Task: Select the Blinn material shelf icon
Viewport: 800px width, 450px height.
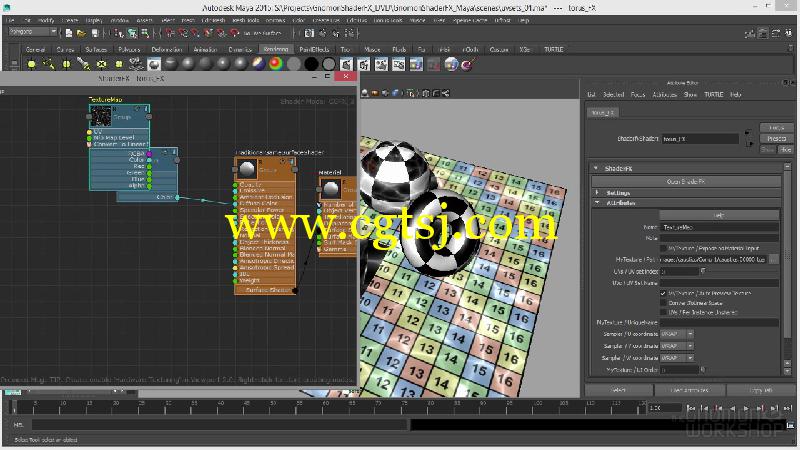Action: coord(189,64)
